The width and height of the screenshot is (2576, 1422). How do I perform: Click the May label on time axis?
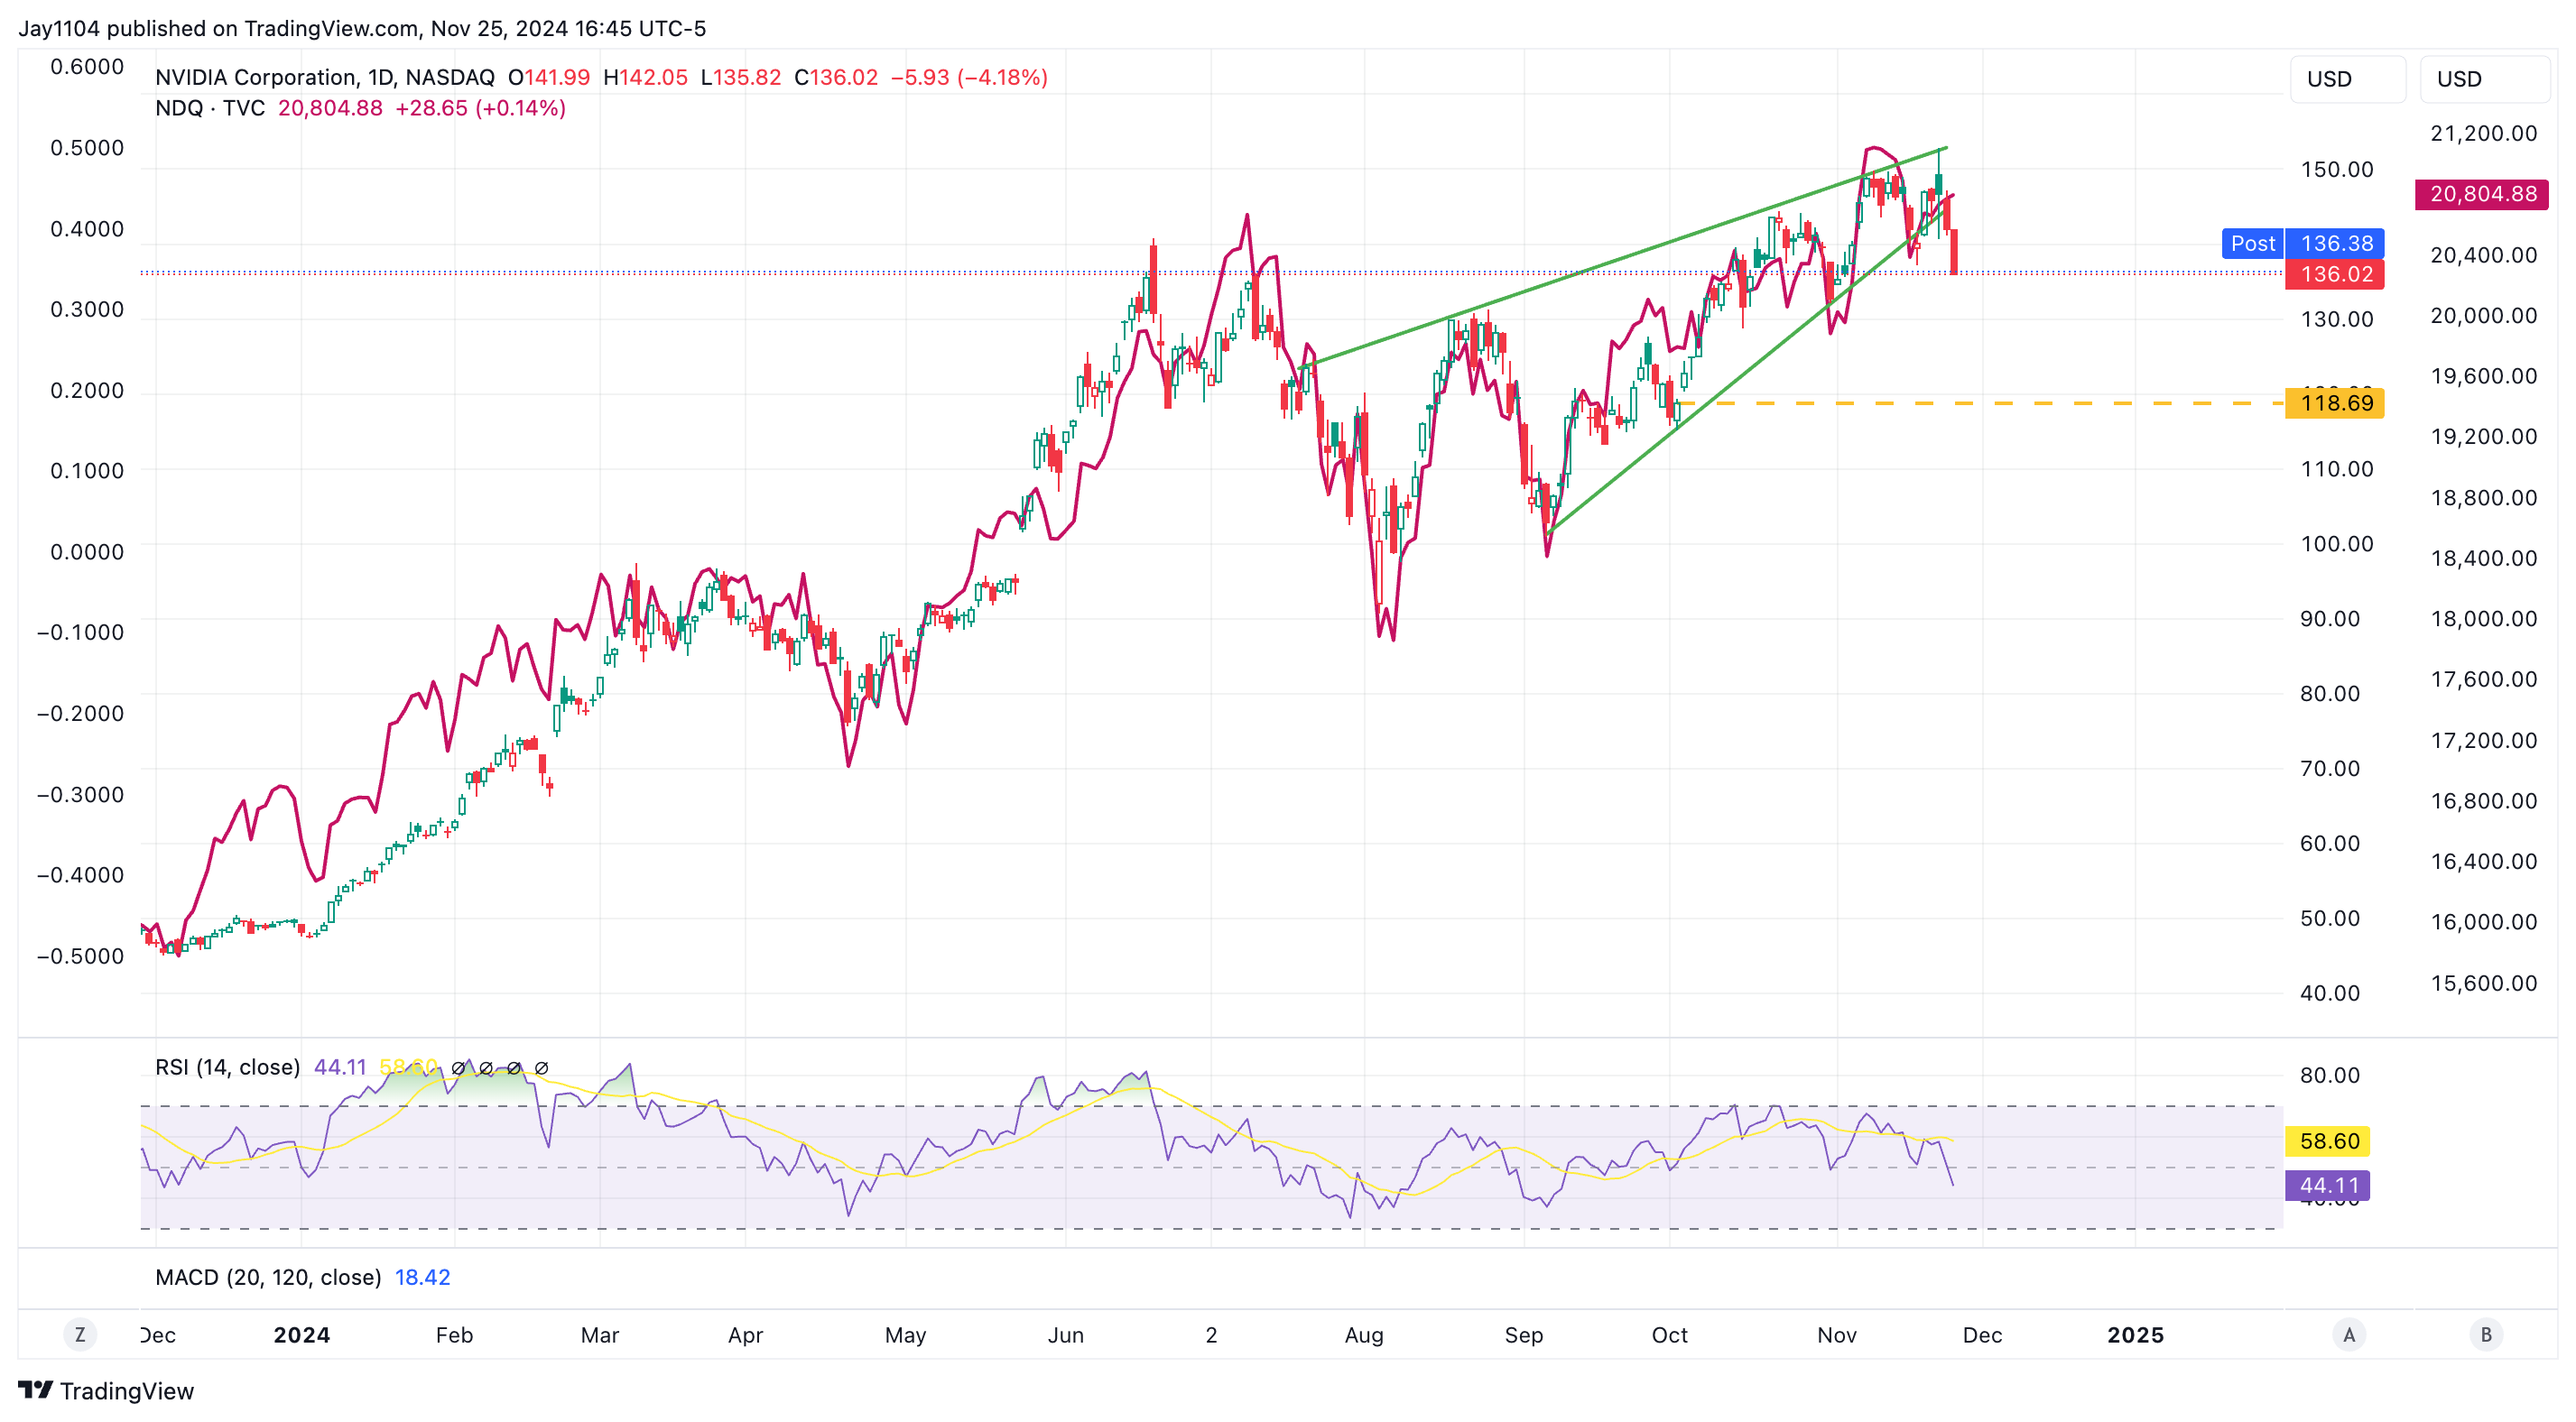(x=906, y=1335)
